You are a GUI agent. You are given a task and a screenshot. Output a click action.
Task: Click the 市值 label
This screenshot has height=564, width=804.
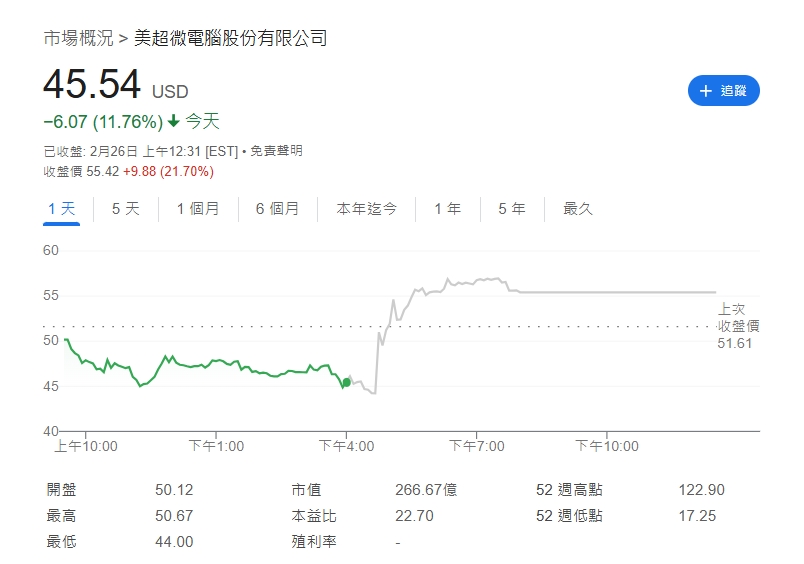pos(306,490)
